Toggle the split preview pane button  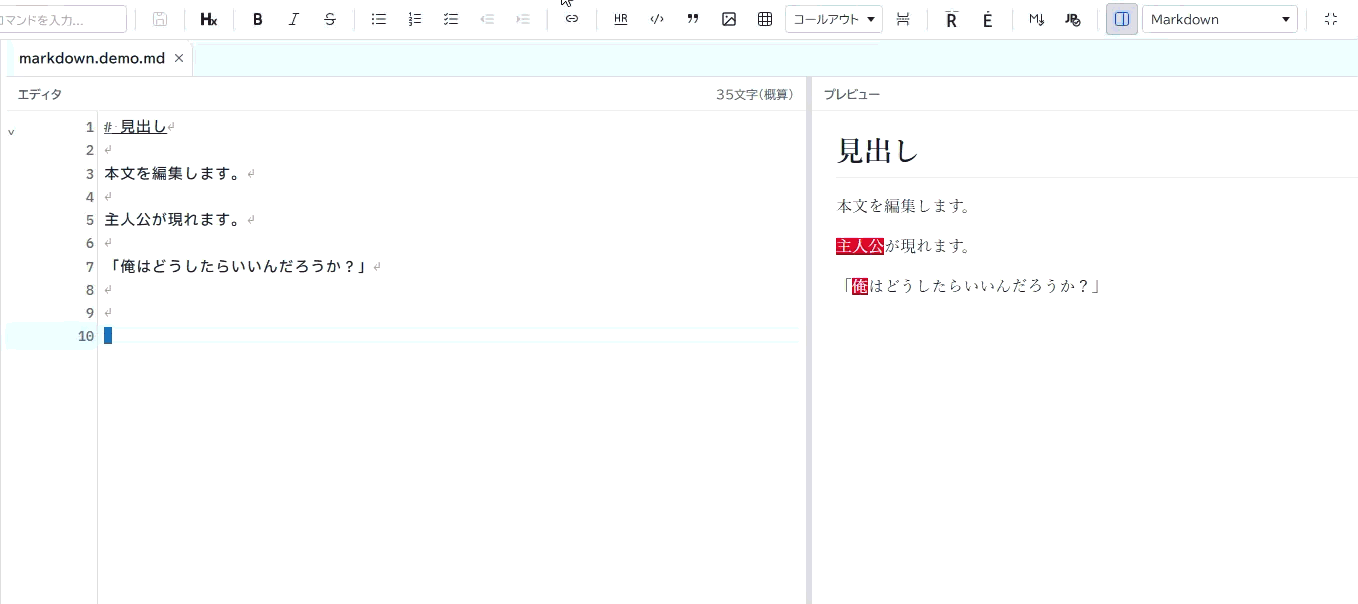1122,19
